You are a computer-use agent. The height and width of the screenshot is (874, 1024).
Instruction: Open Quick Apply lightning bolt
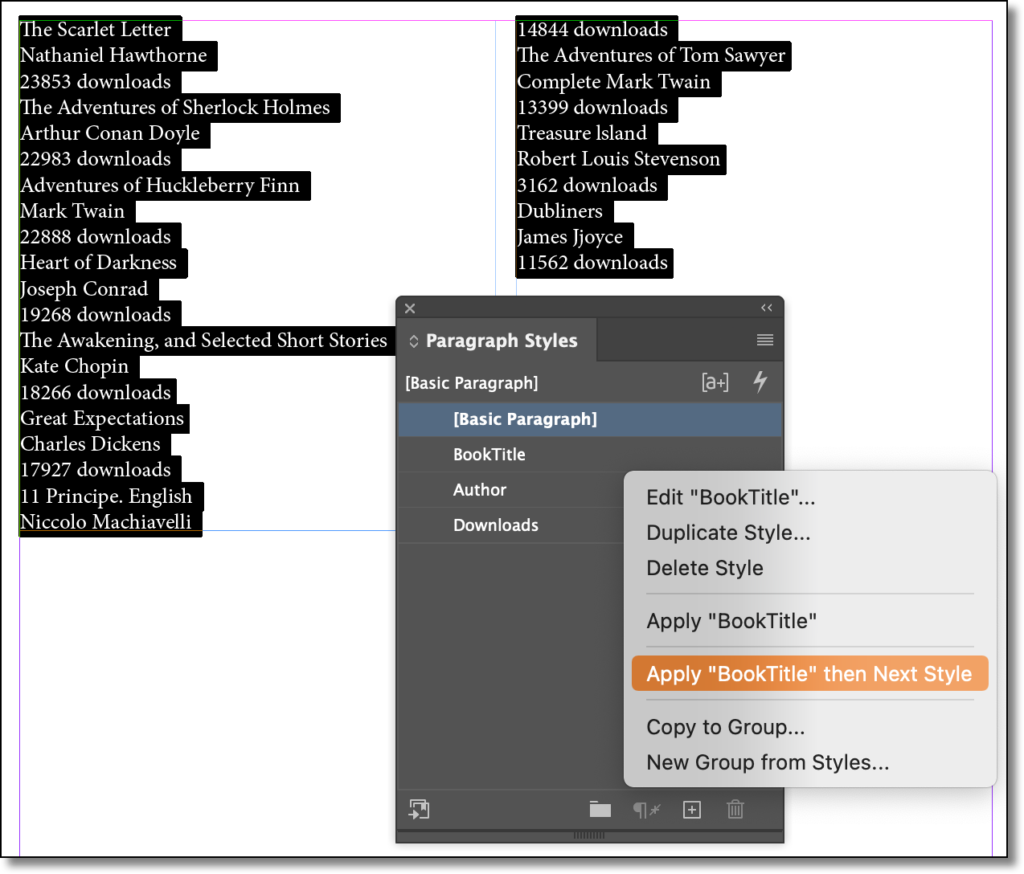760,381
